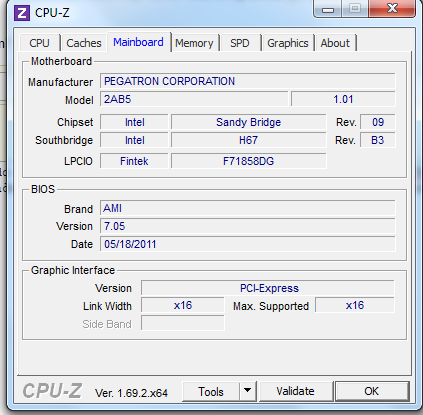Open the SPD tab
This screenshot has width=423, height=415.
(240, 43)
